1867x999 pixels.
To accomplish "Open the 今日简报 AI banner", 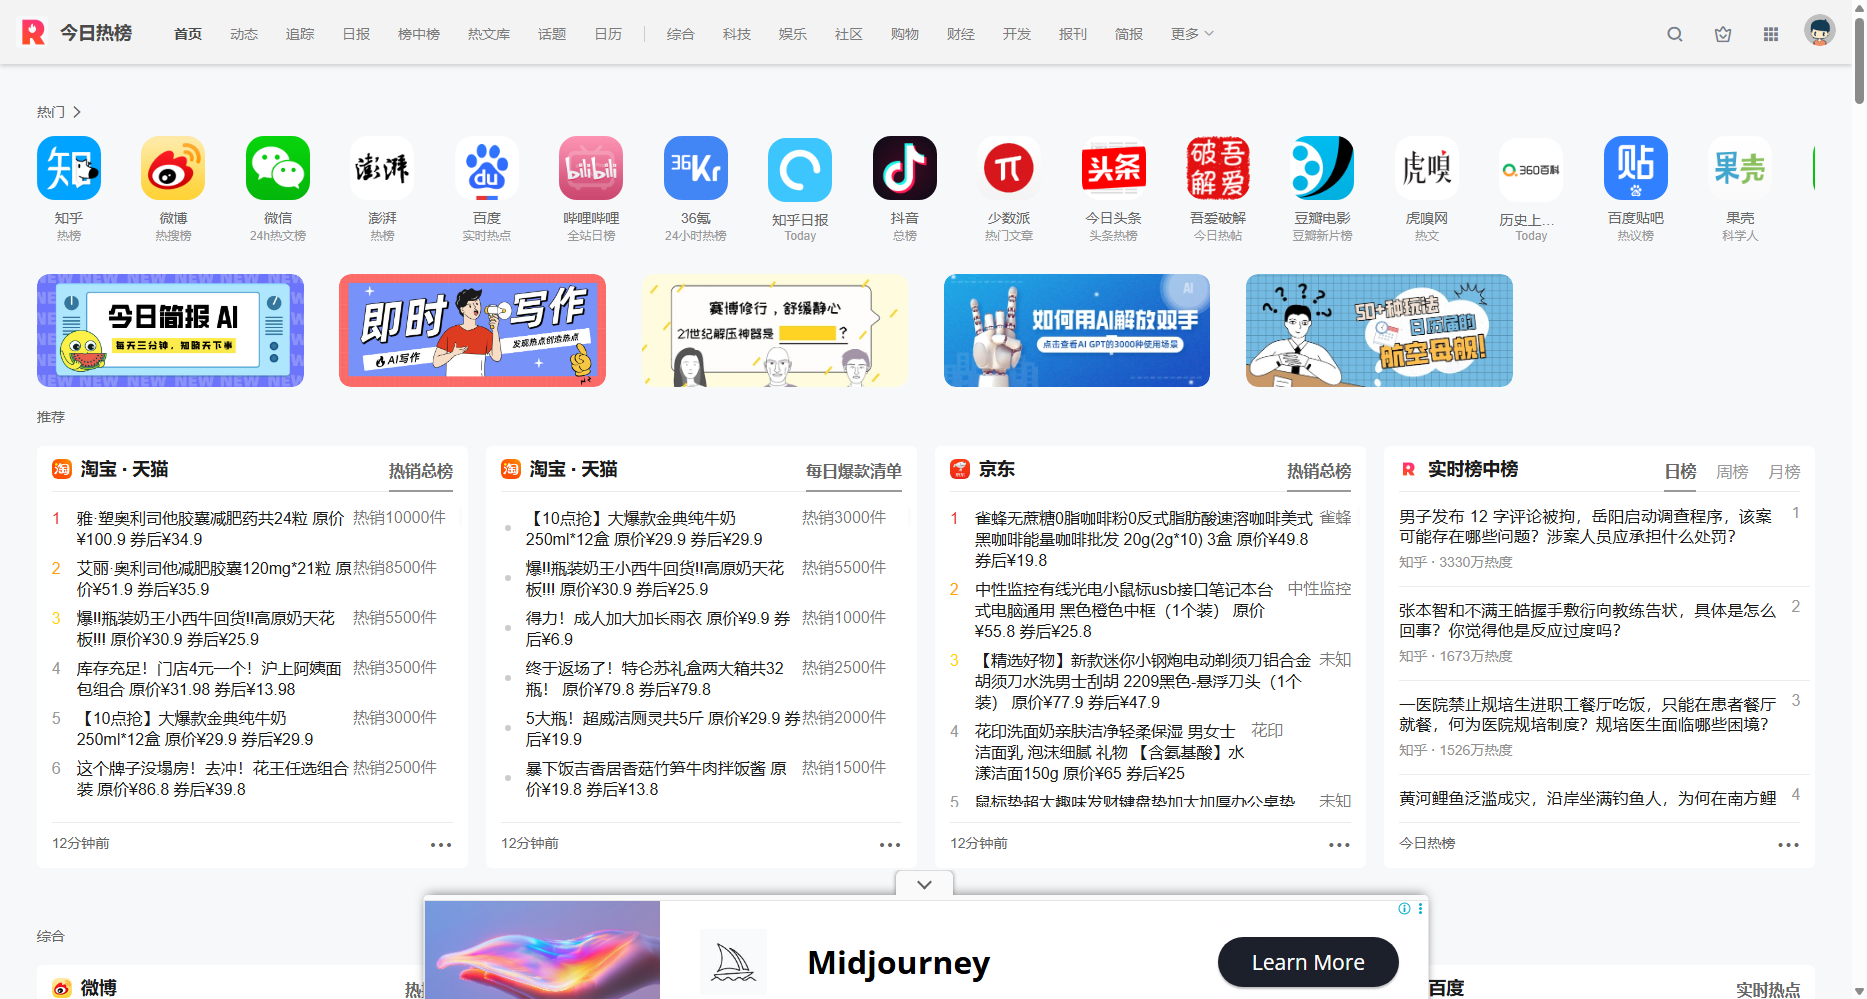I will pos(170,330).
